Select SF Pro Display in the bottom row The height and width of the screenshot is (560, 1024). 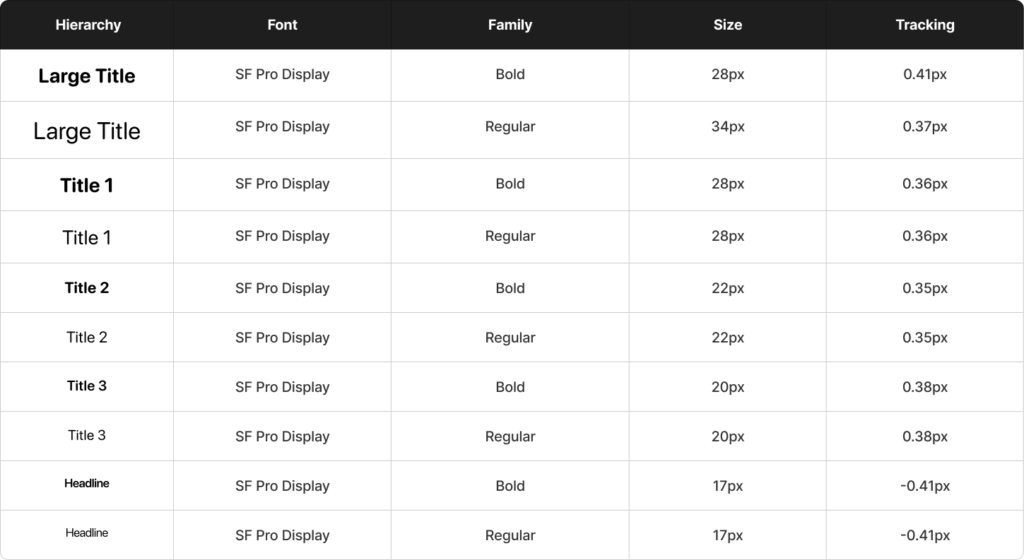[282, 535]
